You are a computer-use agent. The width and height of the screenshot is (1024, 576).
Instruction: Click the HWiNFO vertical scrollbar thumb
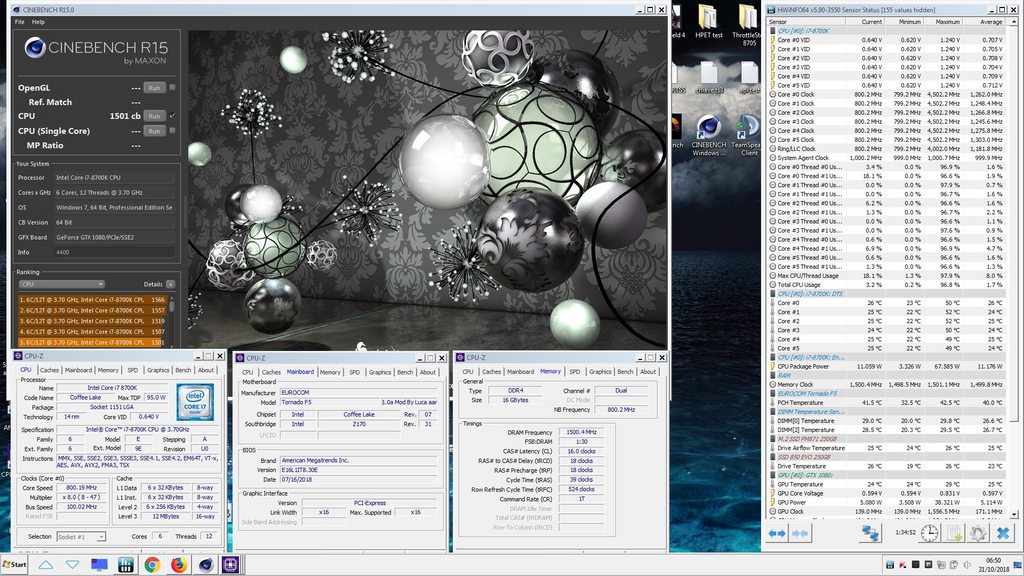click(x=1014, y=222)
